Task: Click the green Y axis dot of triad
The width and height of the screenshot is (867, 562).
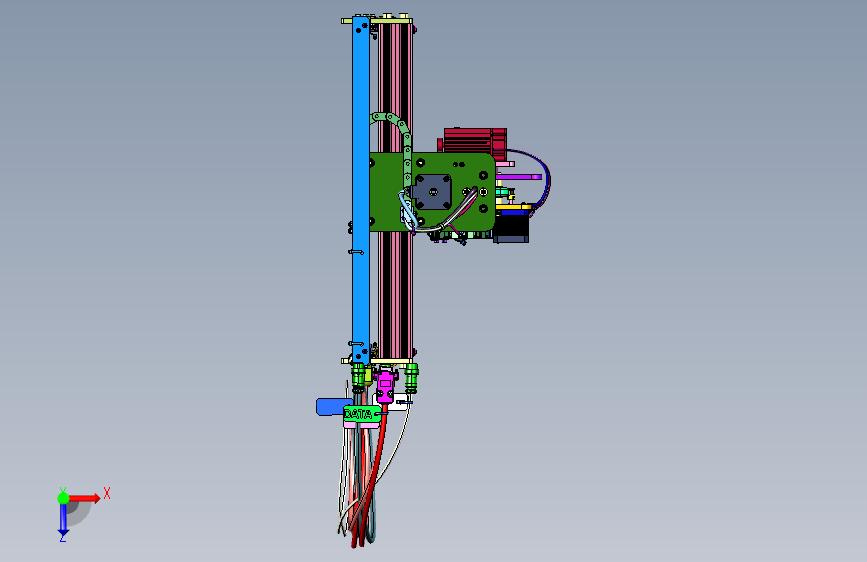Action: [63, 498]
